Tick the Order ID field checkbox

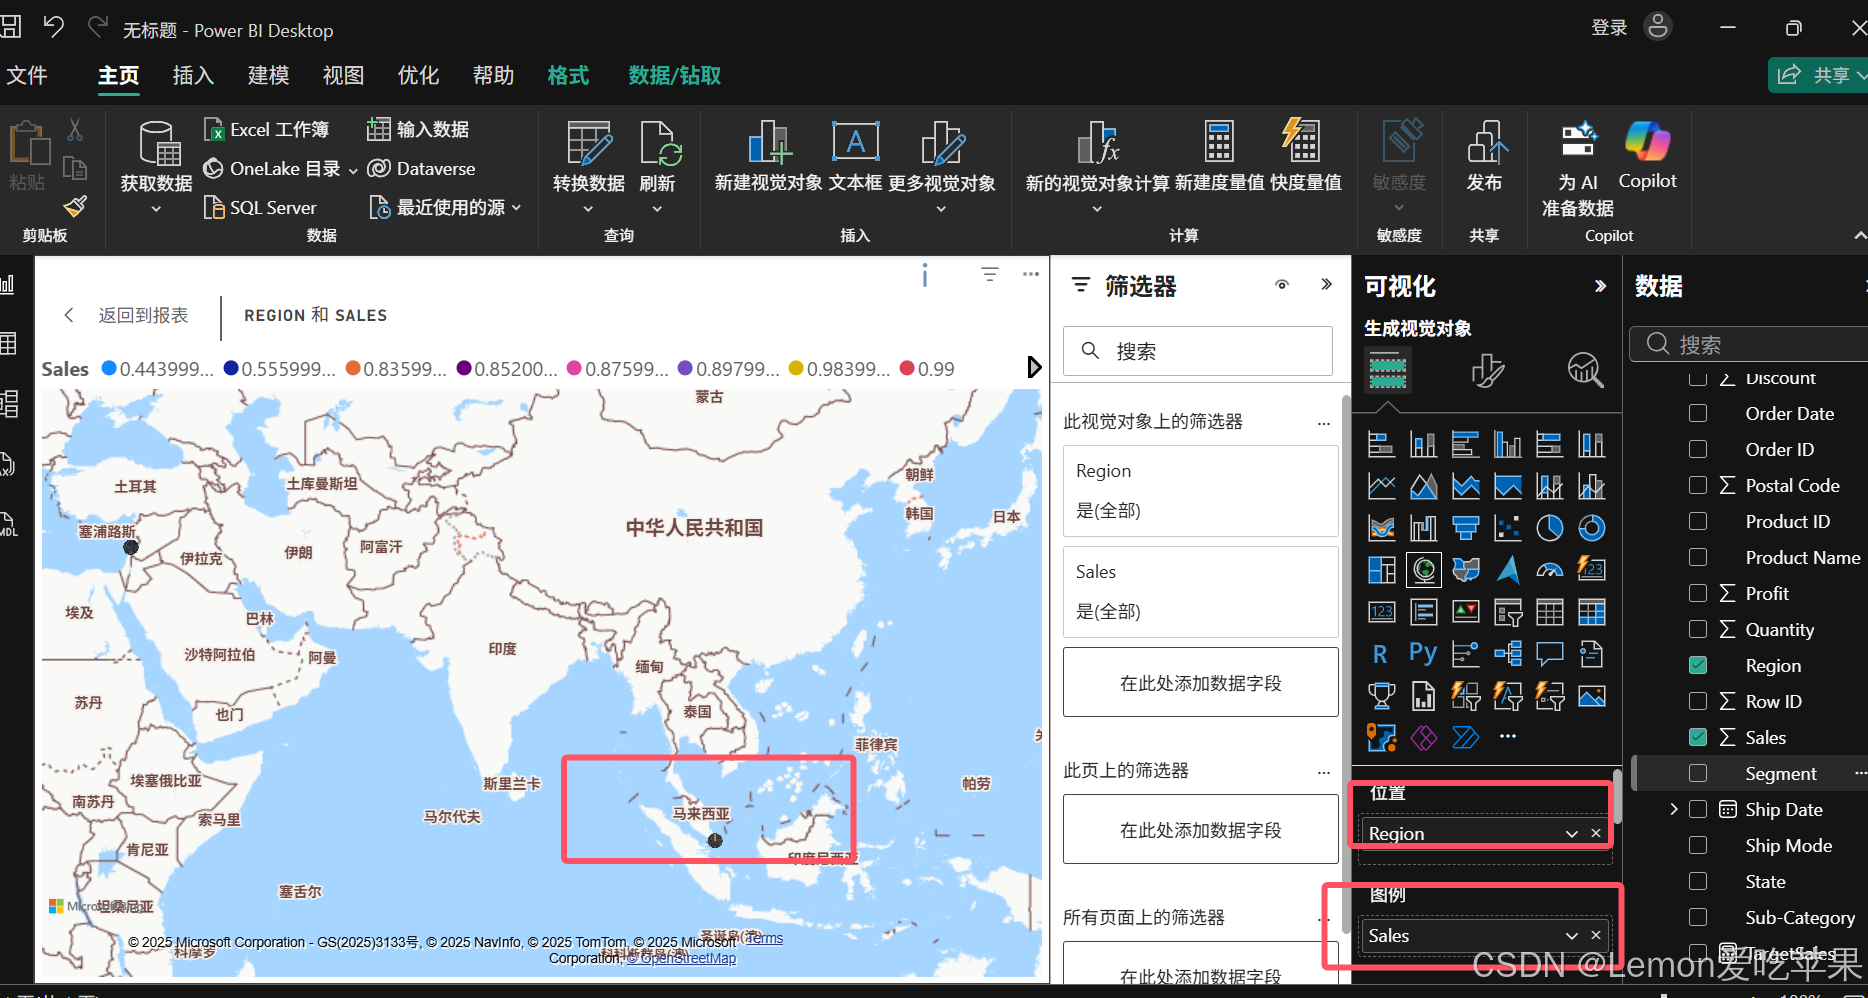[1698, 449]
